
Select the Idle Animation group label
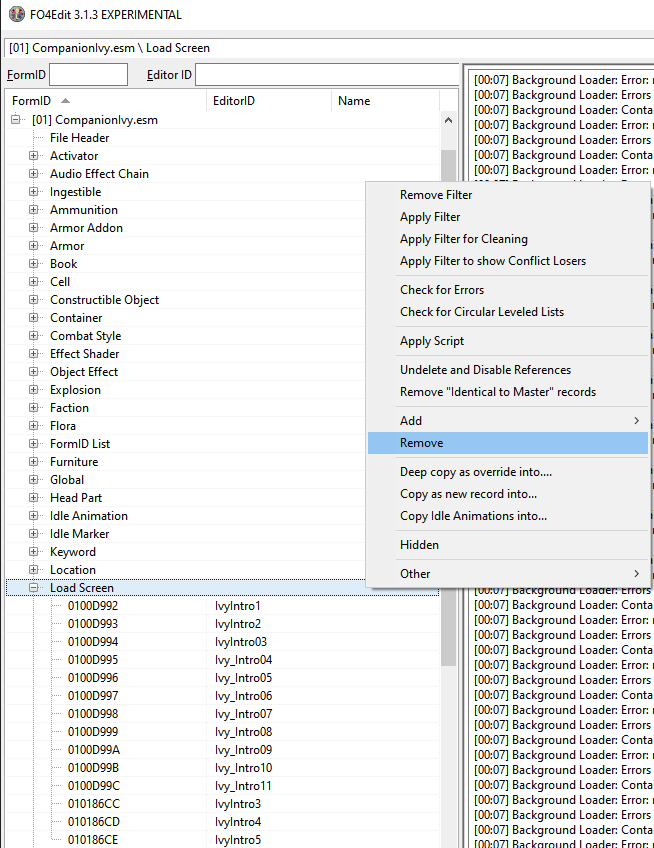(x=89, y=515)
